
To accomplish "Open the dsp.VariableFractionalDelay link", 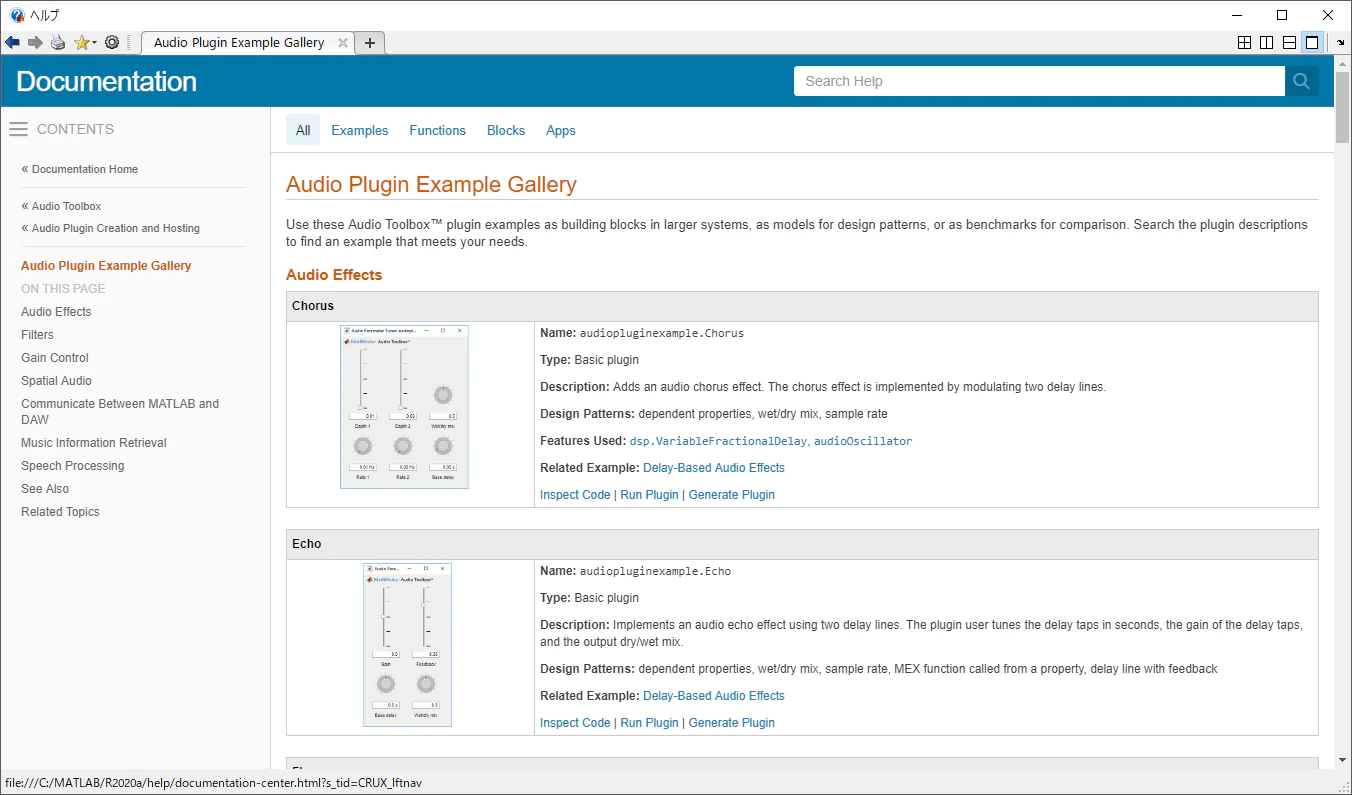I will click(x=719, y=441).
